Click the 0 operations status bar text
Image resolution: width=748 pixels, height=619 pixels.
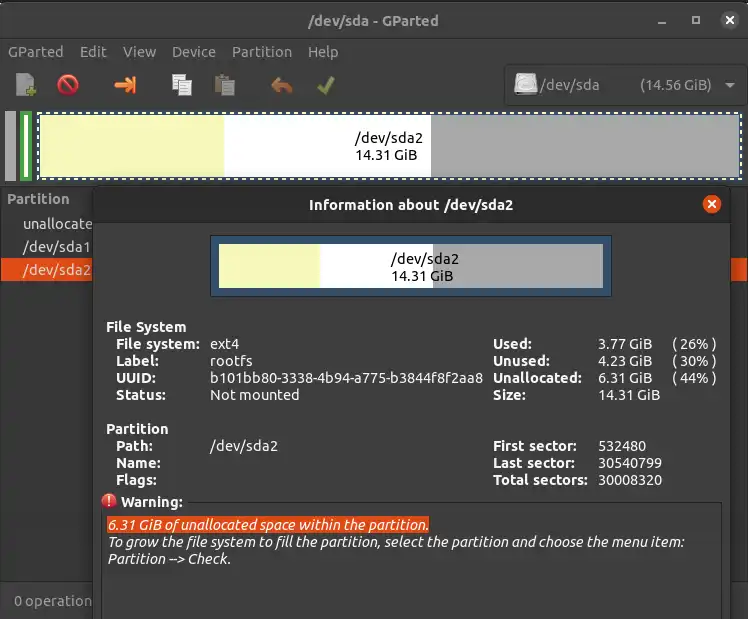[x=52, y=601]
